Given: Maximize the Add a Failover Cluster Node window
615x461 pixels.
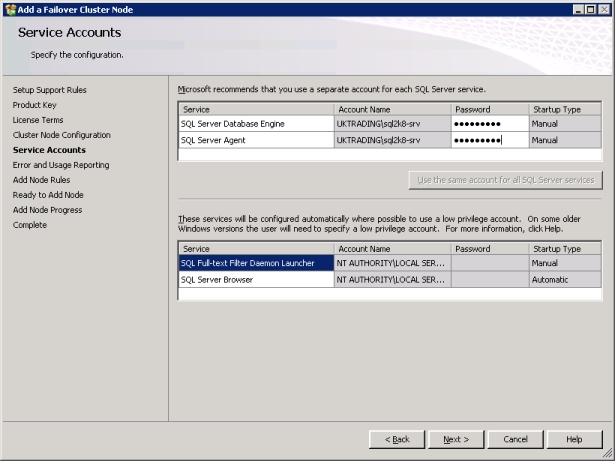Looking at the screenshot, I should (590, 10).
